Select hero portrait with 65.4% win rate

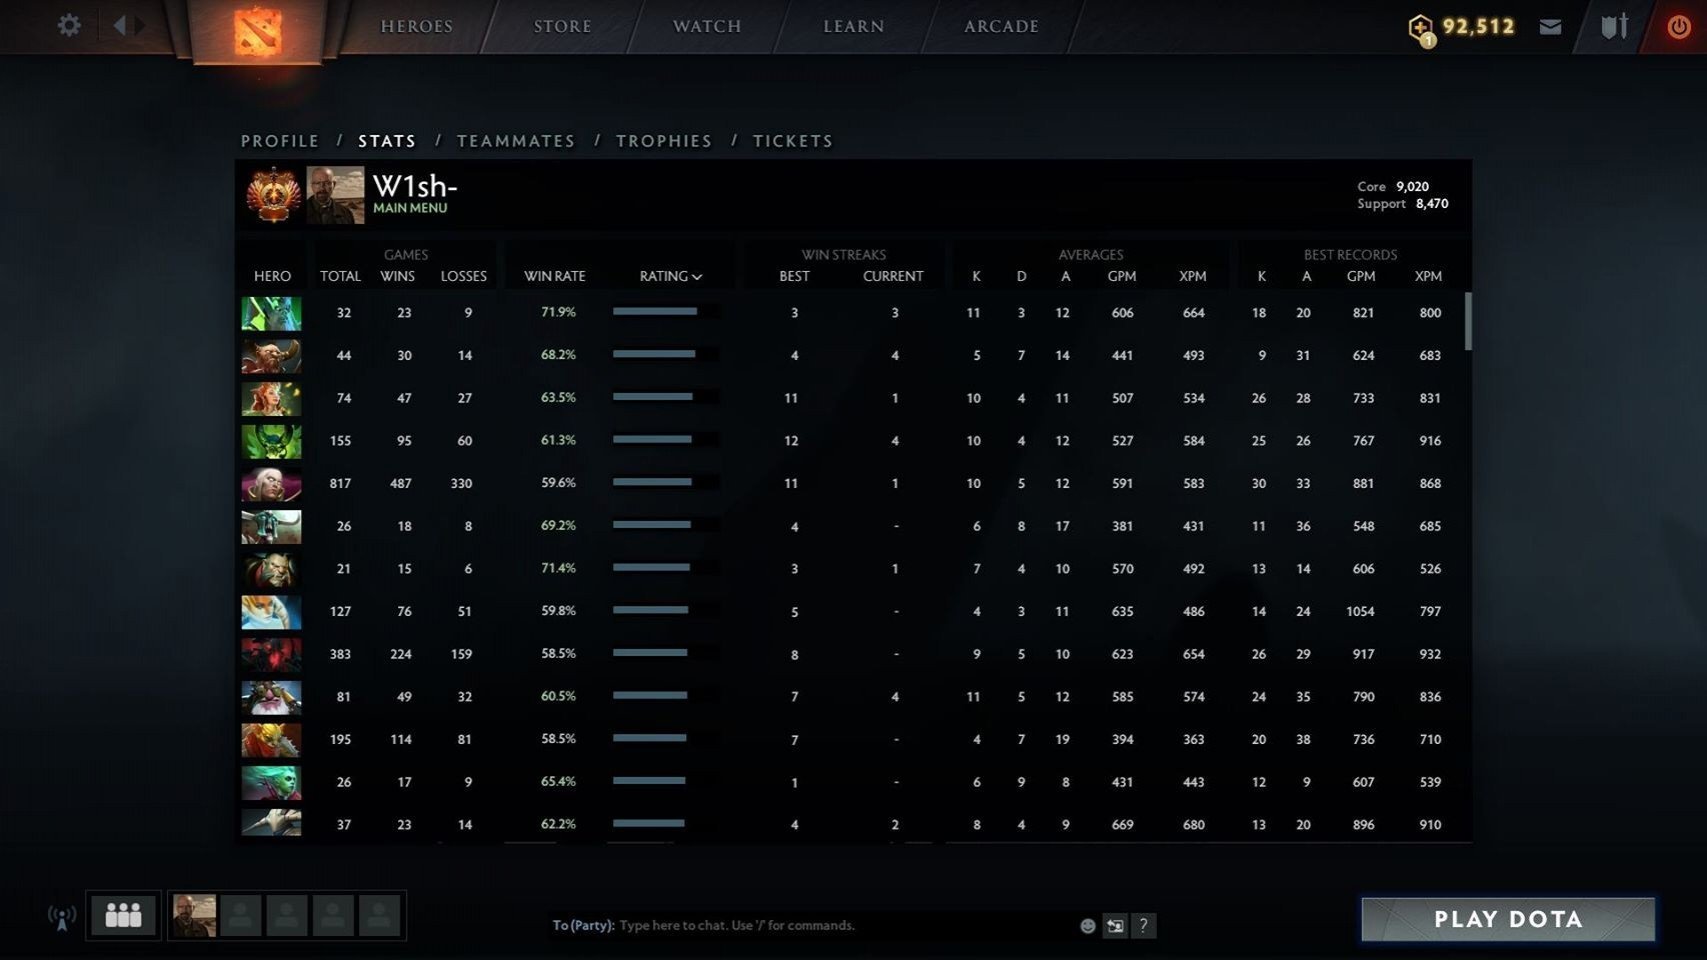tap(271, 783)
